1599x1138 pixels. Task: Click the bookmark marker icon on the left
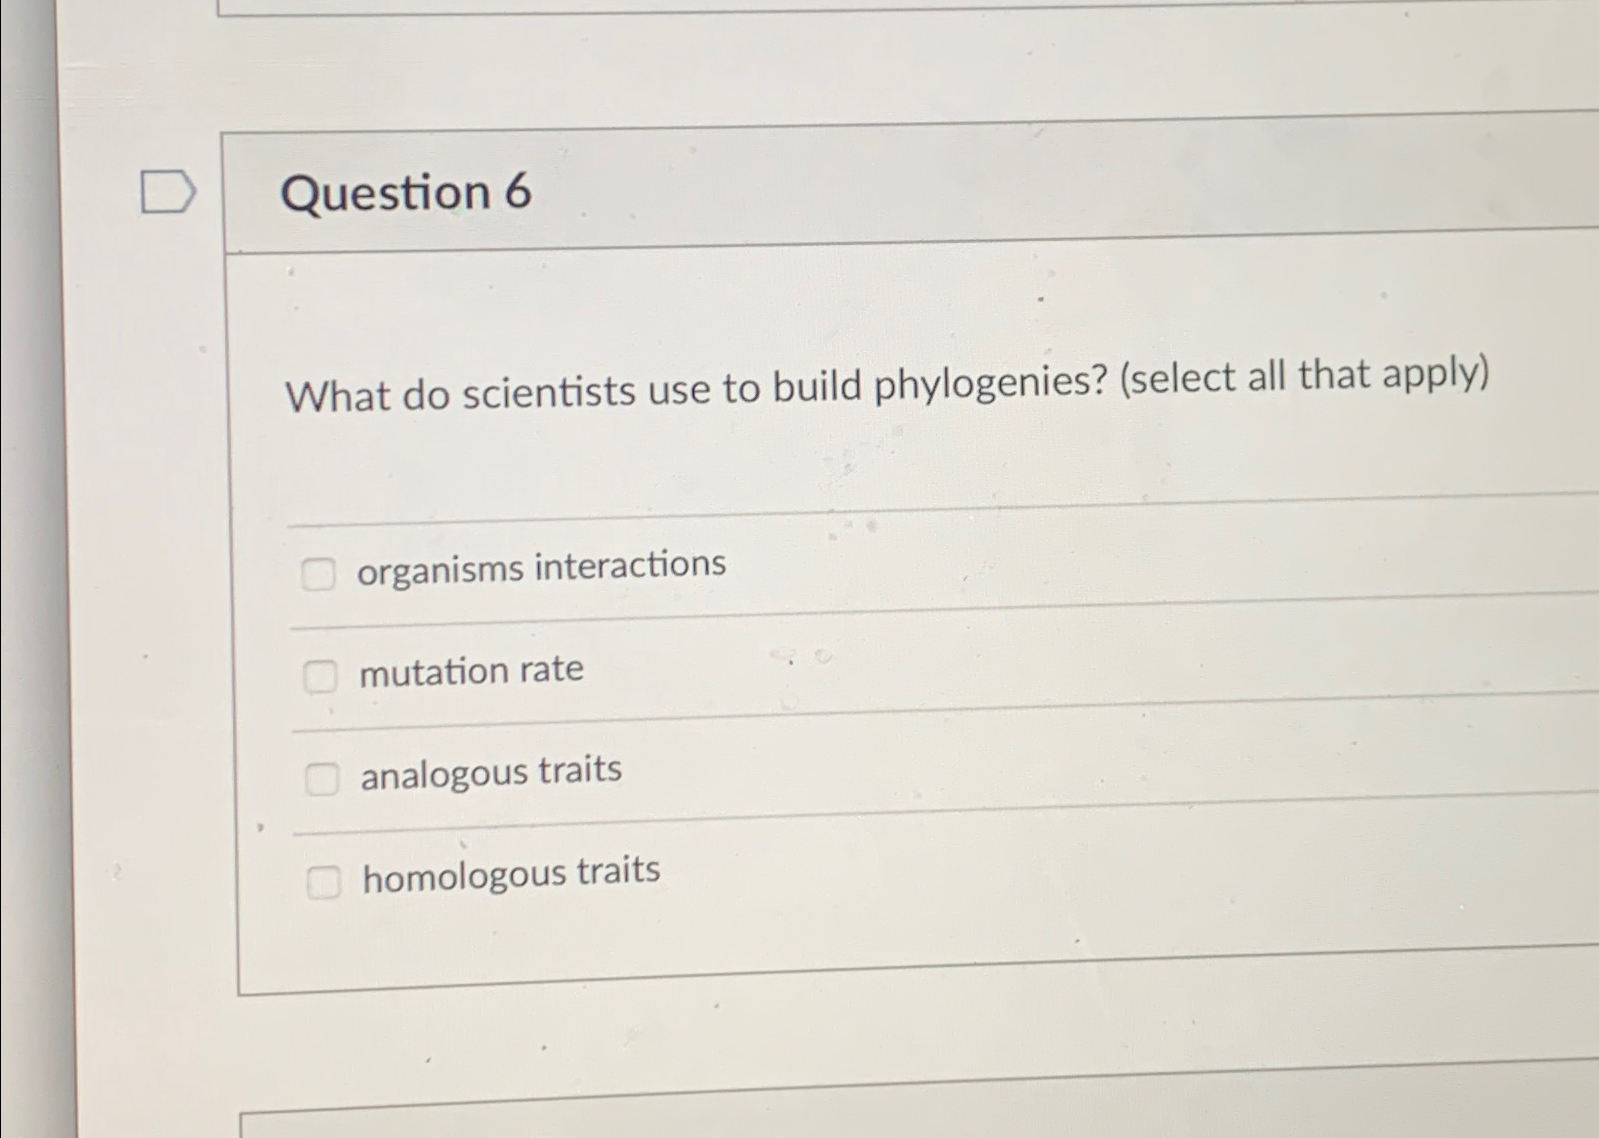coord(168,192)
